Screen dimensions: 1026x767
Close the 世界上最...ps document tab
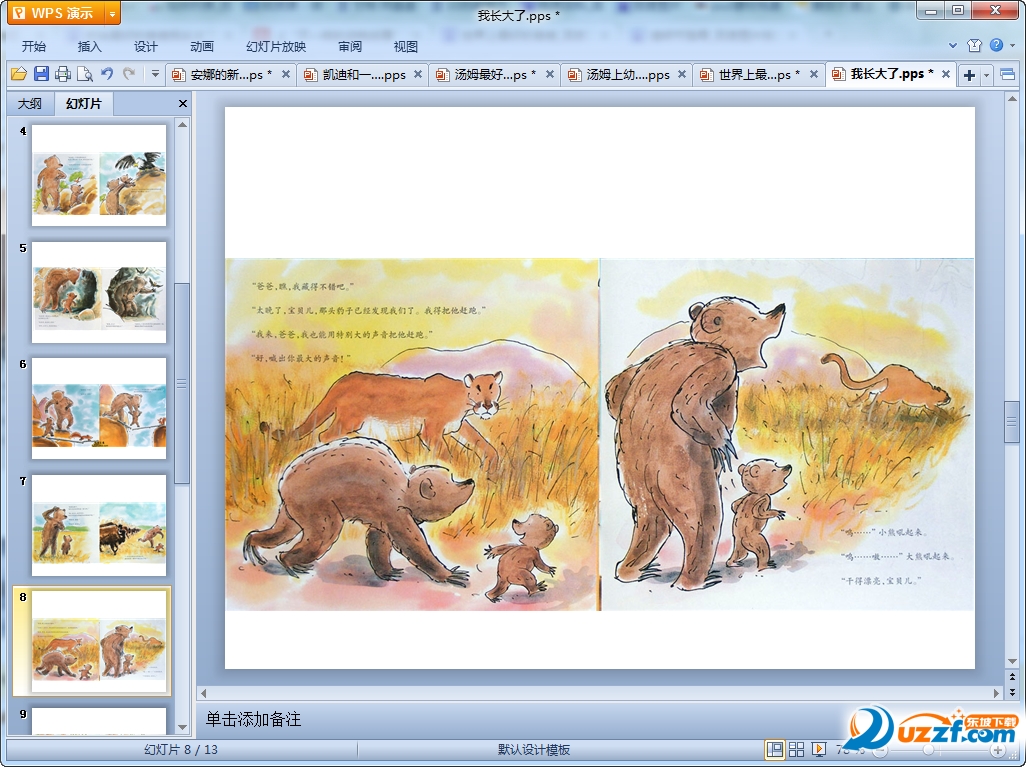point(814,75)
